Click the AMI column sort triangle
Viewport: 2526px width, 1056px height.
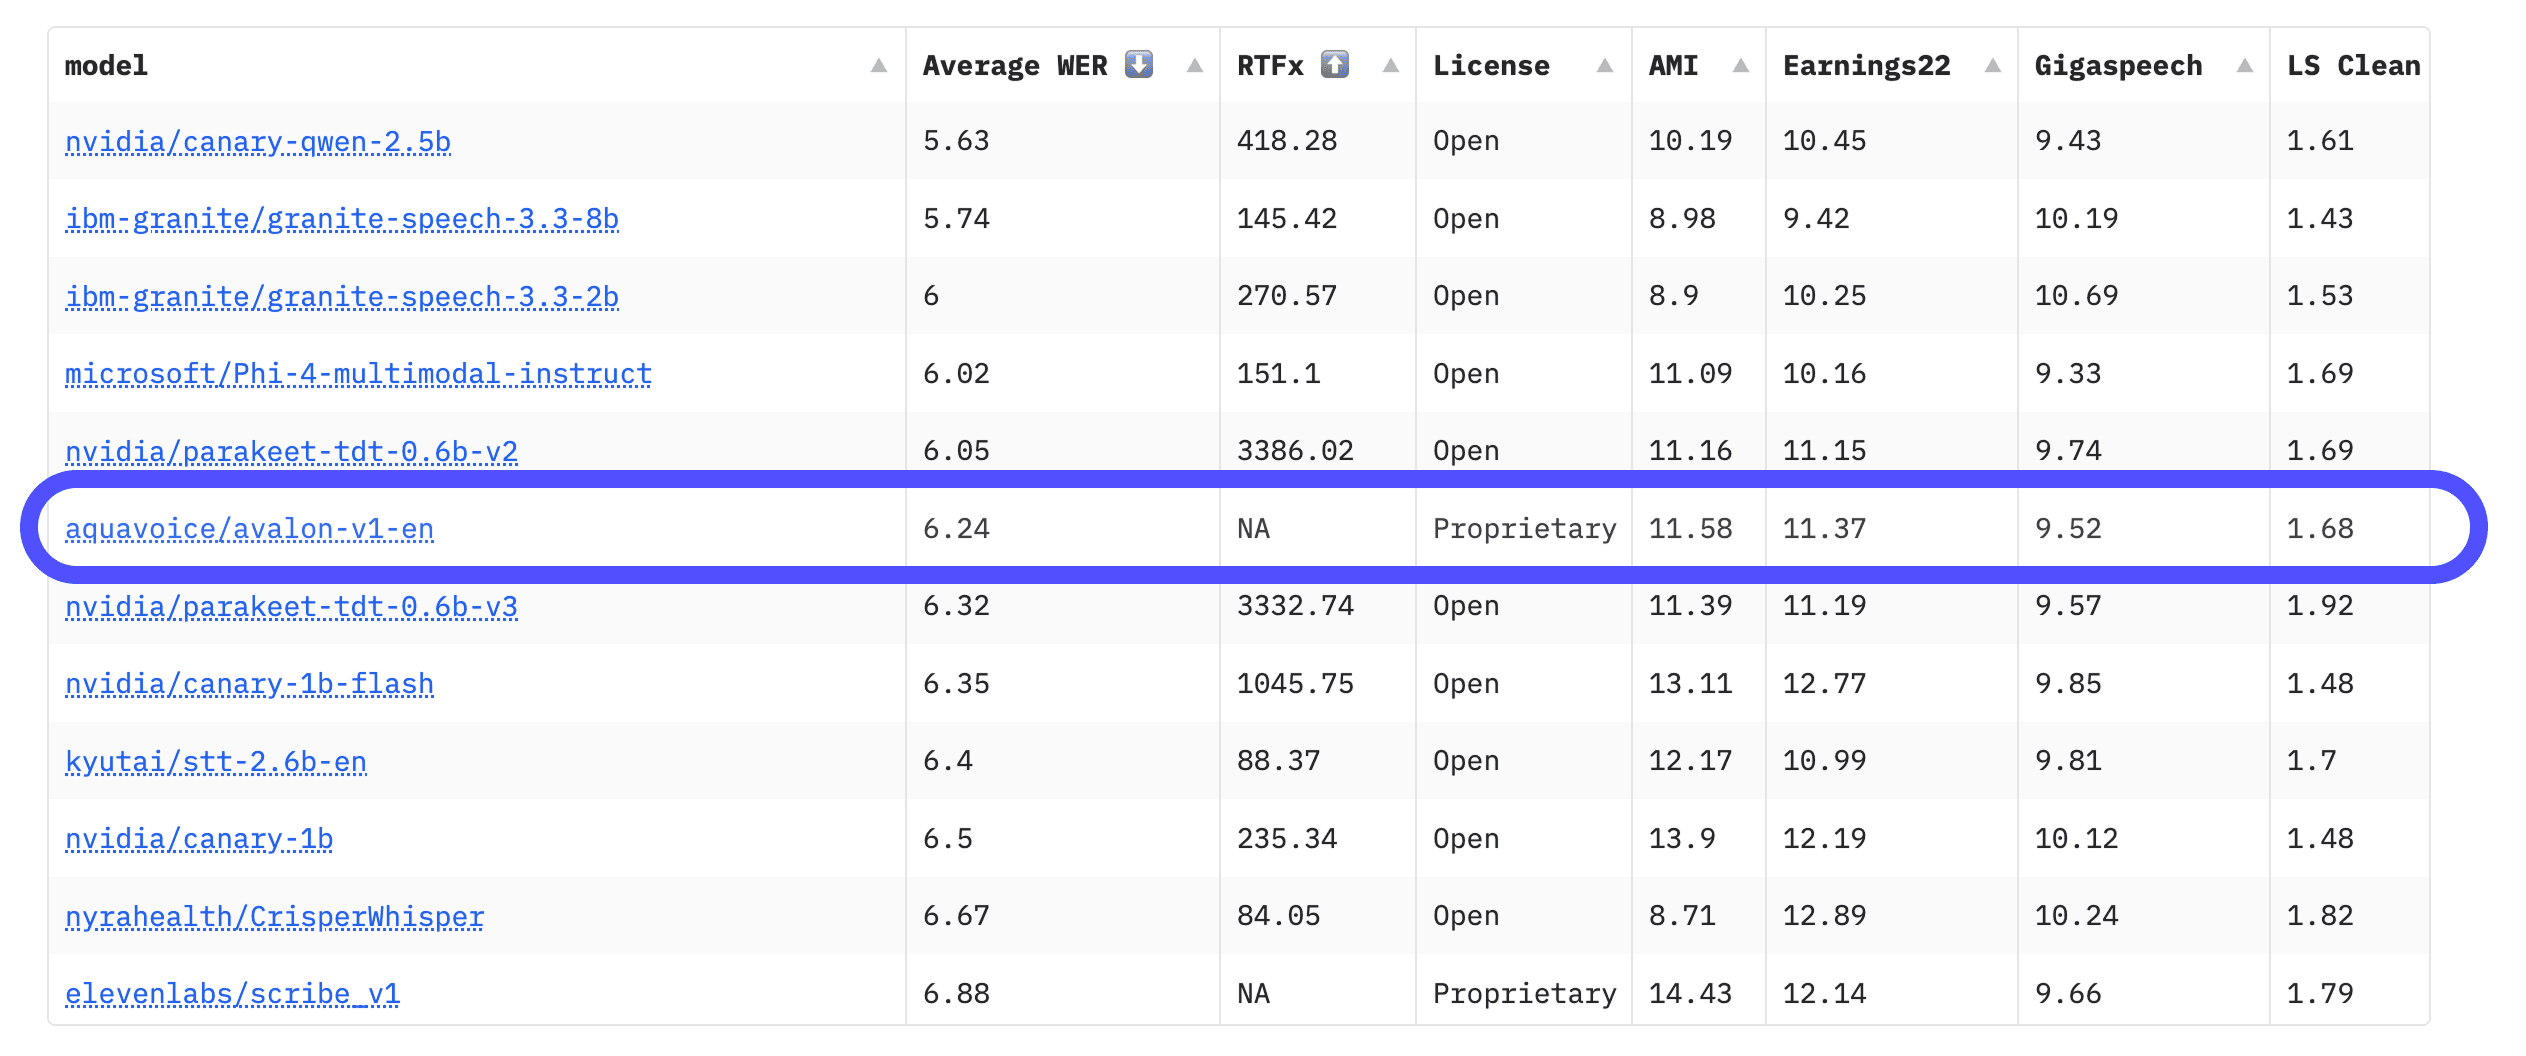(x=1740, y=66)
